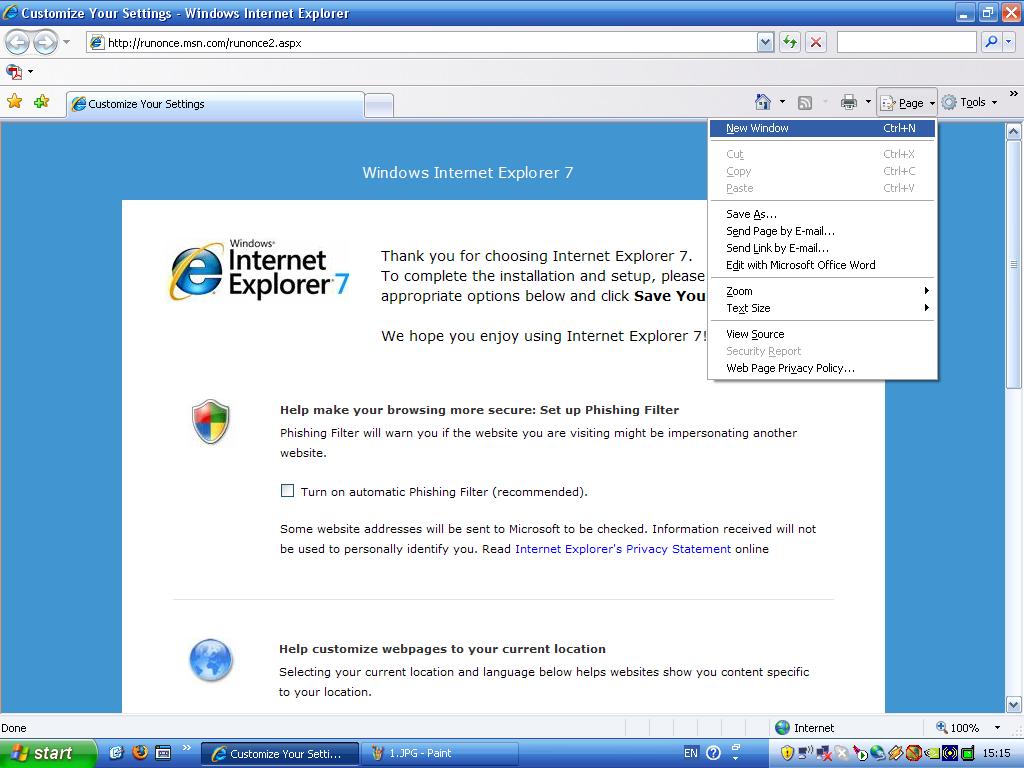Switch to Customize Your Setti... taskbar button
1024x768 pixels.
(x=280, y=754)
